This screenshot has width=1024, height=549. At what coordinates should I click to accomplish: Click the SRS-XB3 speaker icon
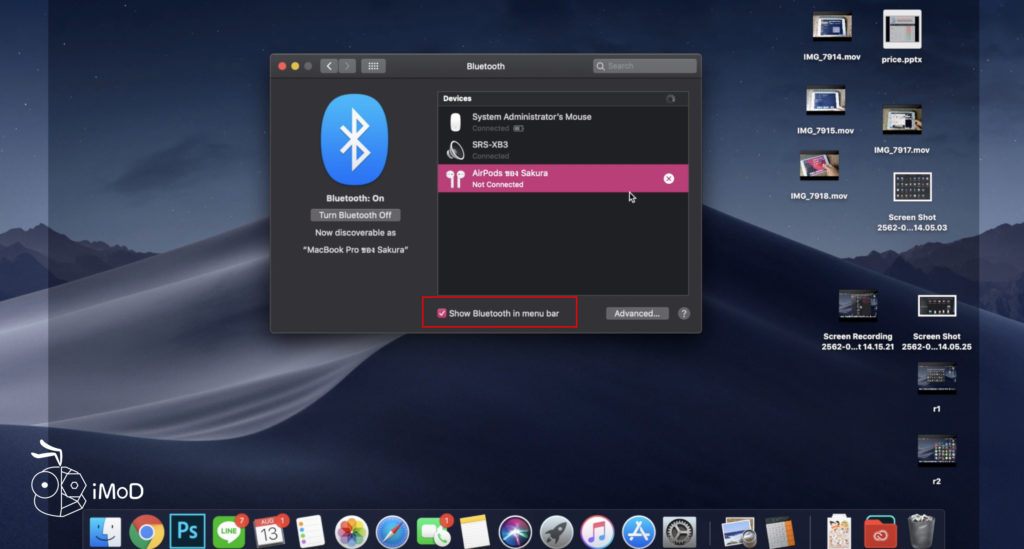pyautogui.click(x=455, y=150)
